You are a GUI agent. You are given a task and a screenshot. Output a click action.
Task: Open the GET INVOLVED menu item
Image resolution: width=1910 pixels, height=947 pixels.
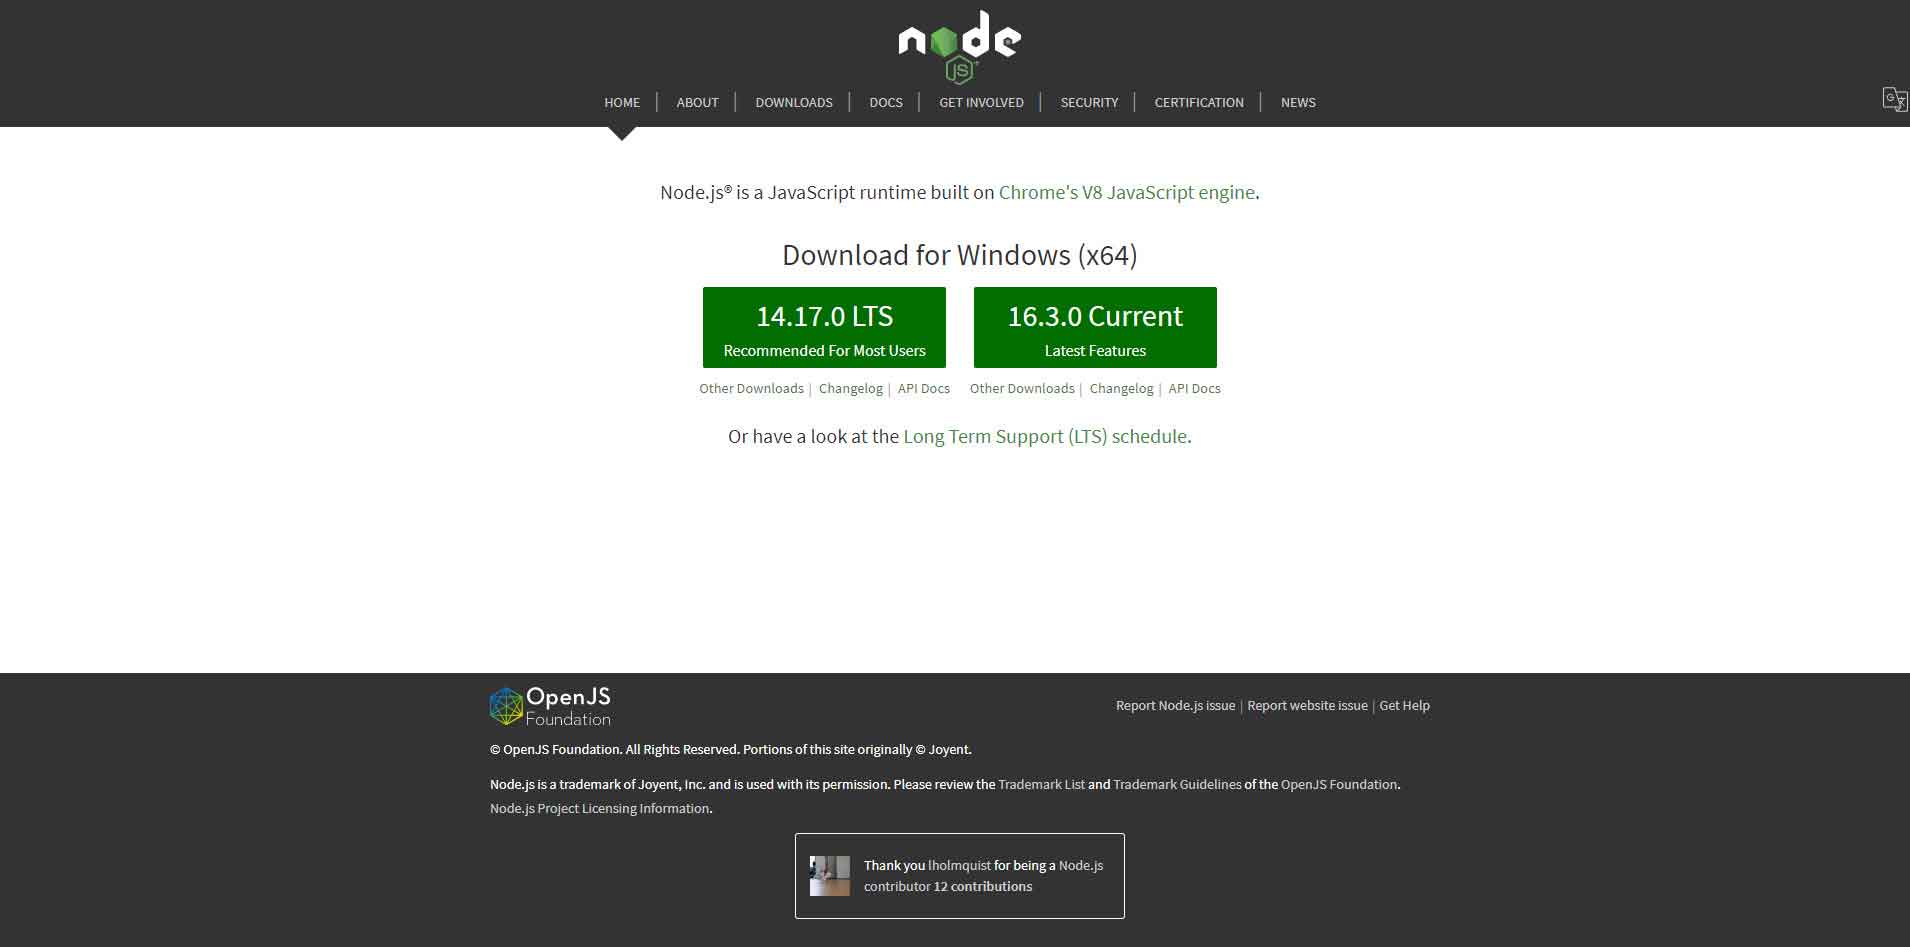coord(981,102)
